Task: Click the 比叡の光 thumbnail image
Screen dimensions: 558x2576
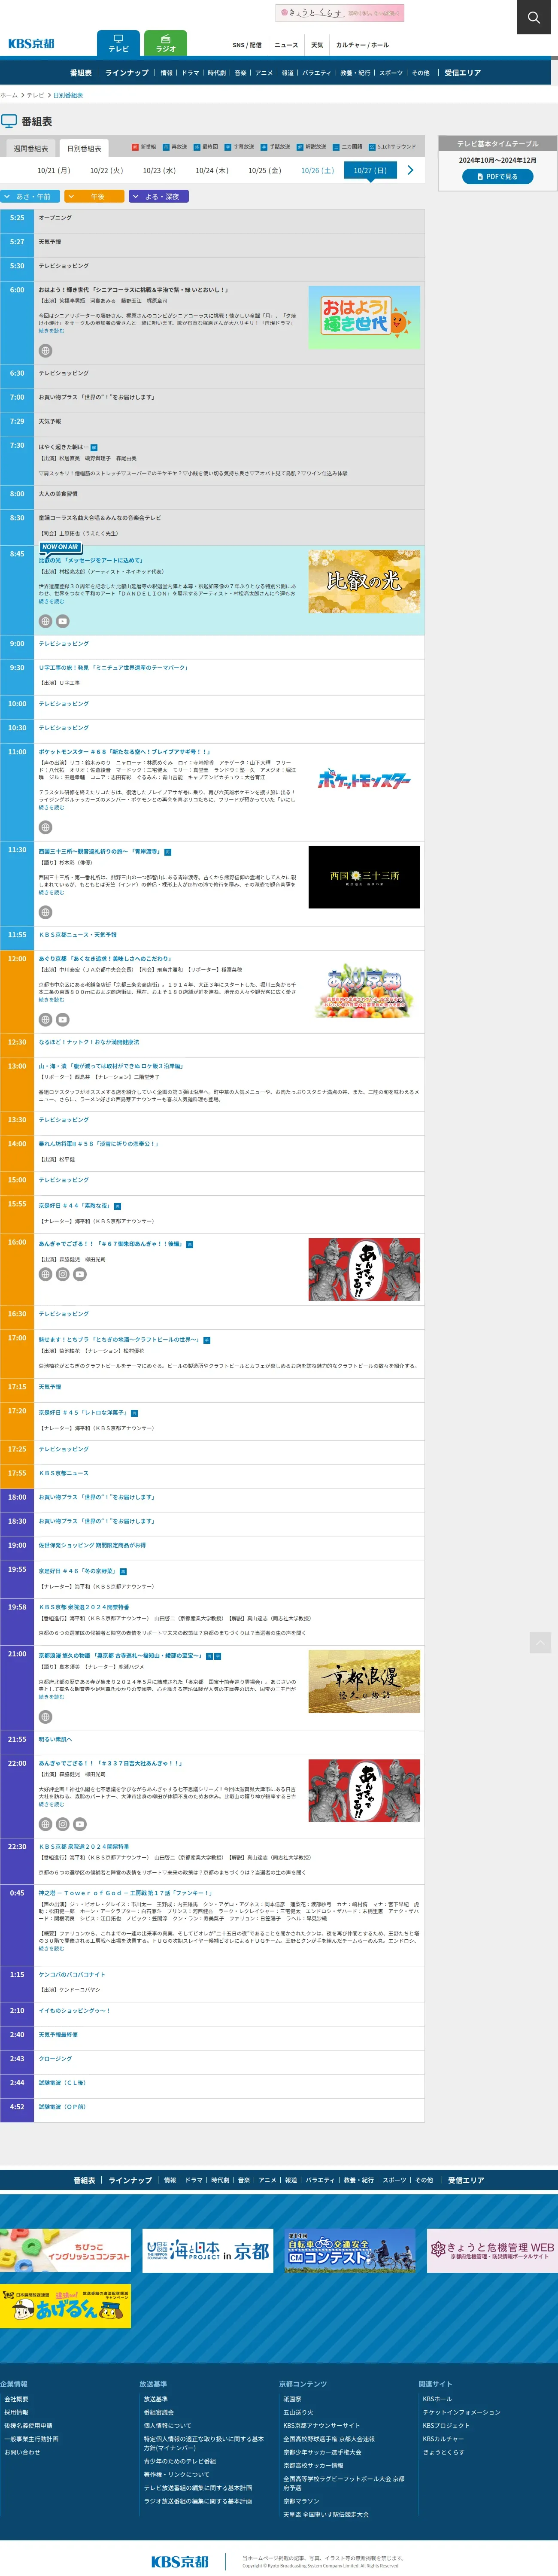Action: click(x=364, y=581)
